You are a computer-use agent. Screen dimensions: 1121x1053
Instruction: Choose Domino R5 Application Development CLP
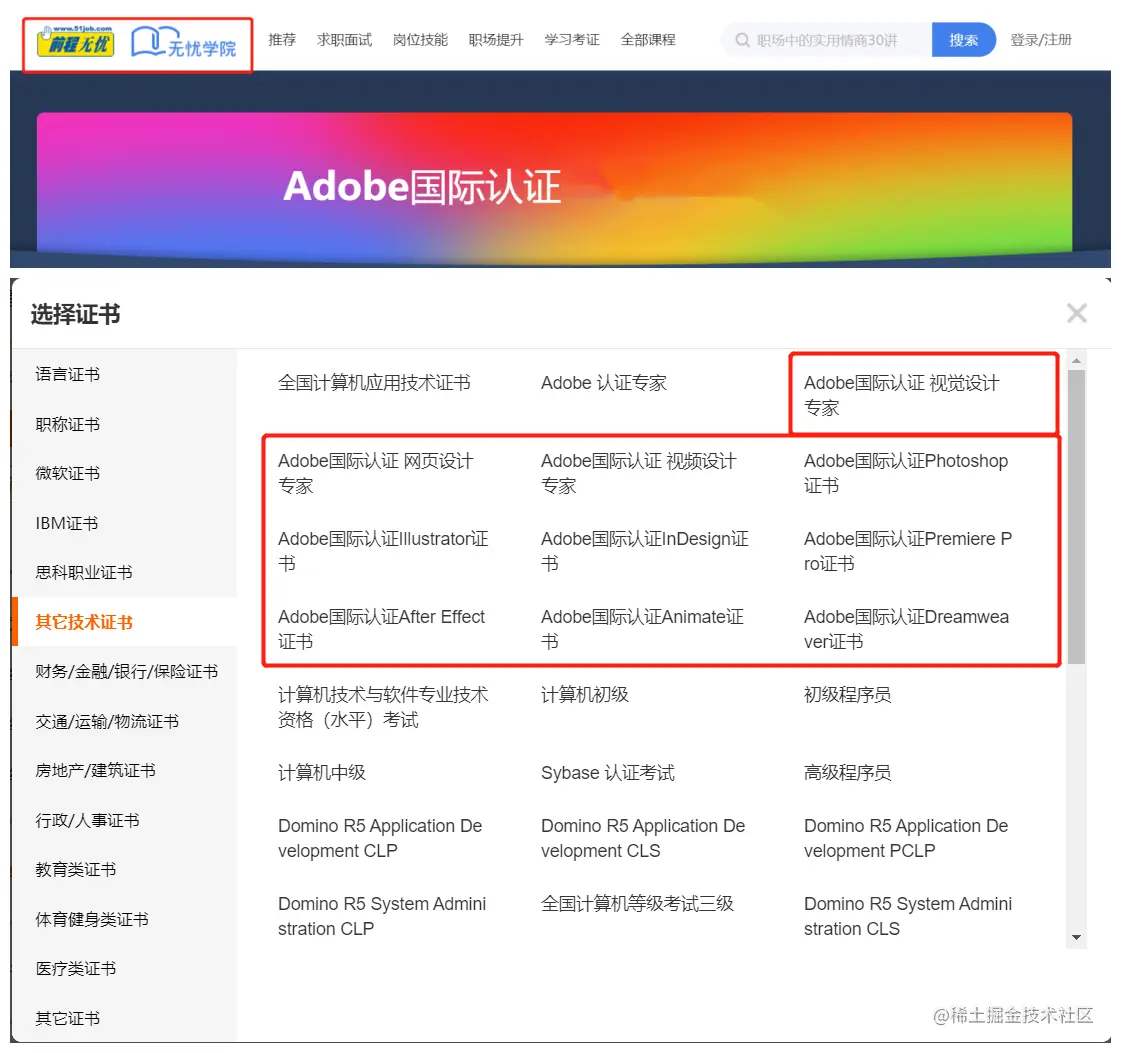point(380,838)
